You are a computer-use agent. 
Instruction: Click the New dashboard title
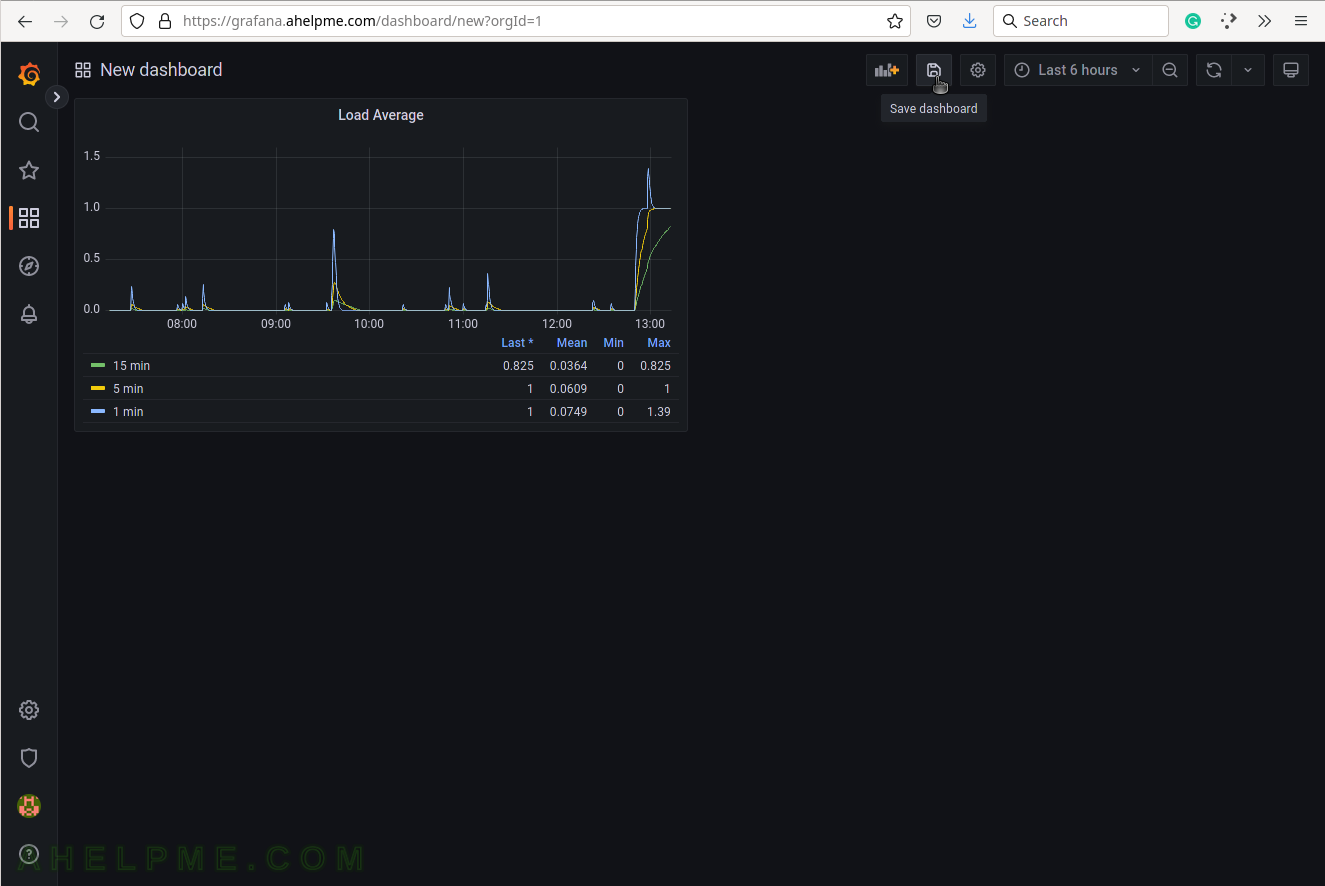[161, 70]
